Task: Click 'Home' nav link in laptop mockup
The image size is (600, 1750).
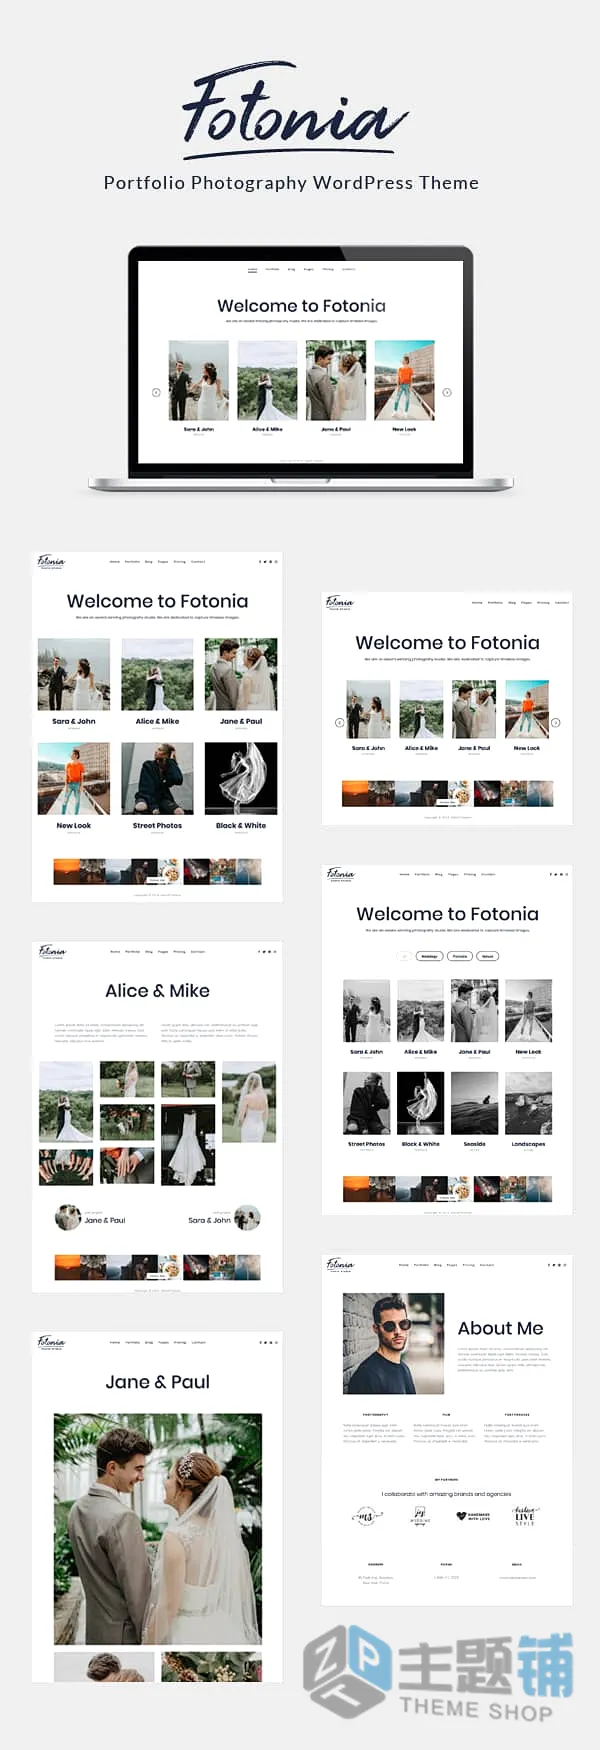Action: (x=252, y=269)
